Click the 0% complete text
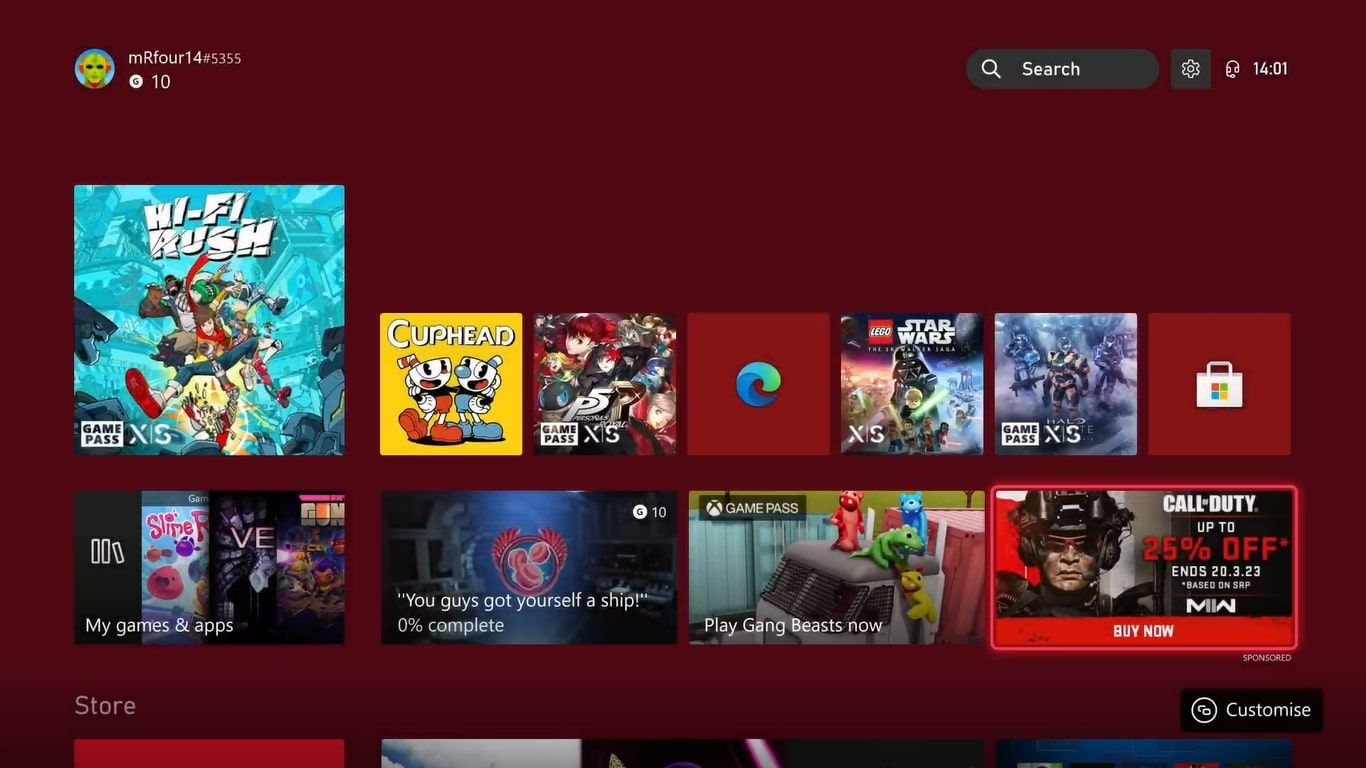This screenshot has height=768, width=1366. 450,625
